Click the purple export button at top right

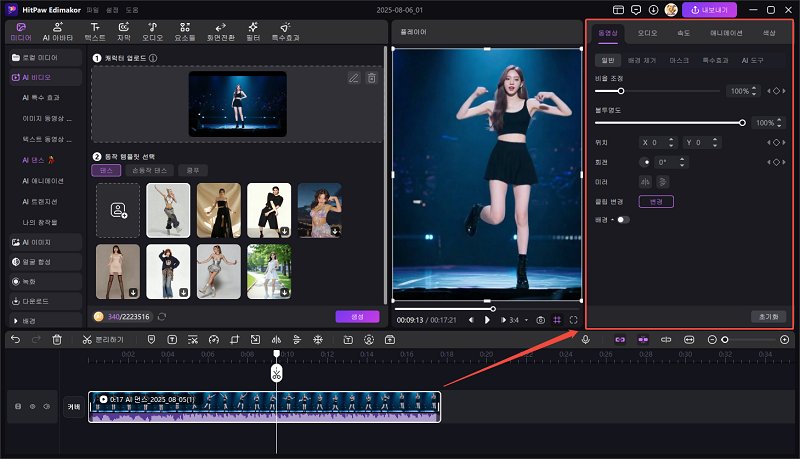(x=709, y=10)
